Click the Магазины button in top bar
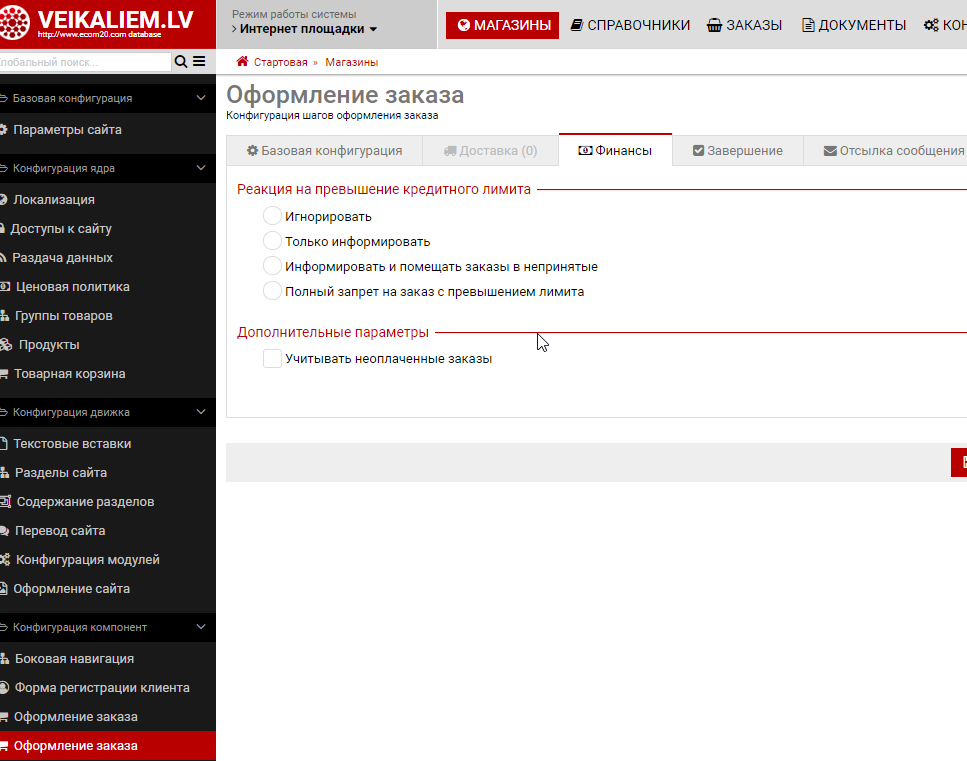 click(503, 25)
